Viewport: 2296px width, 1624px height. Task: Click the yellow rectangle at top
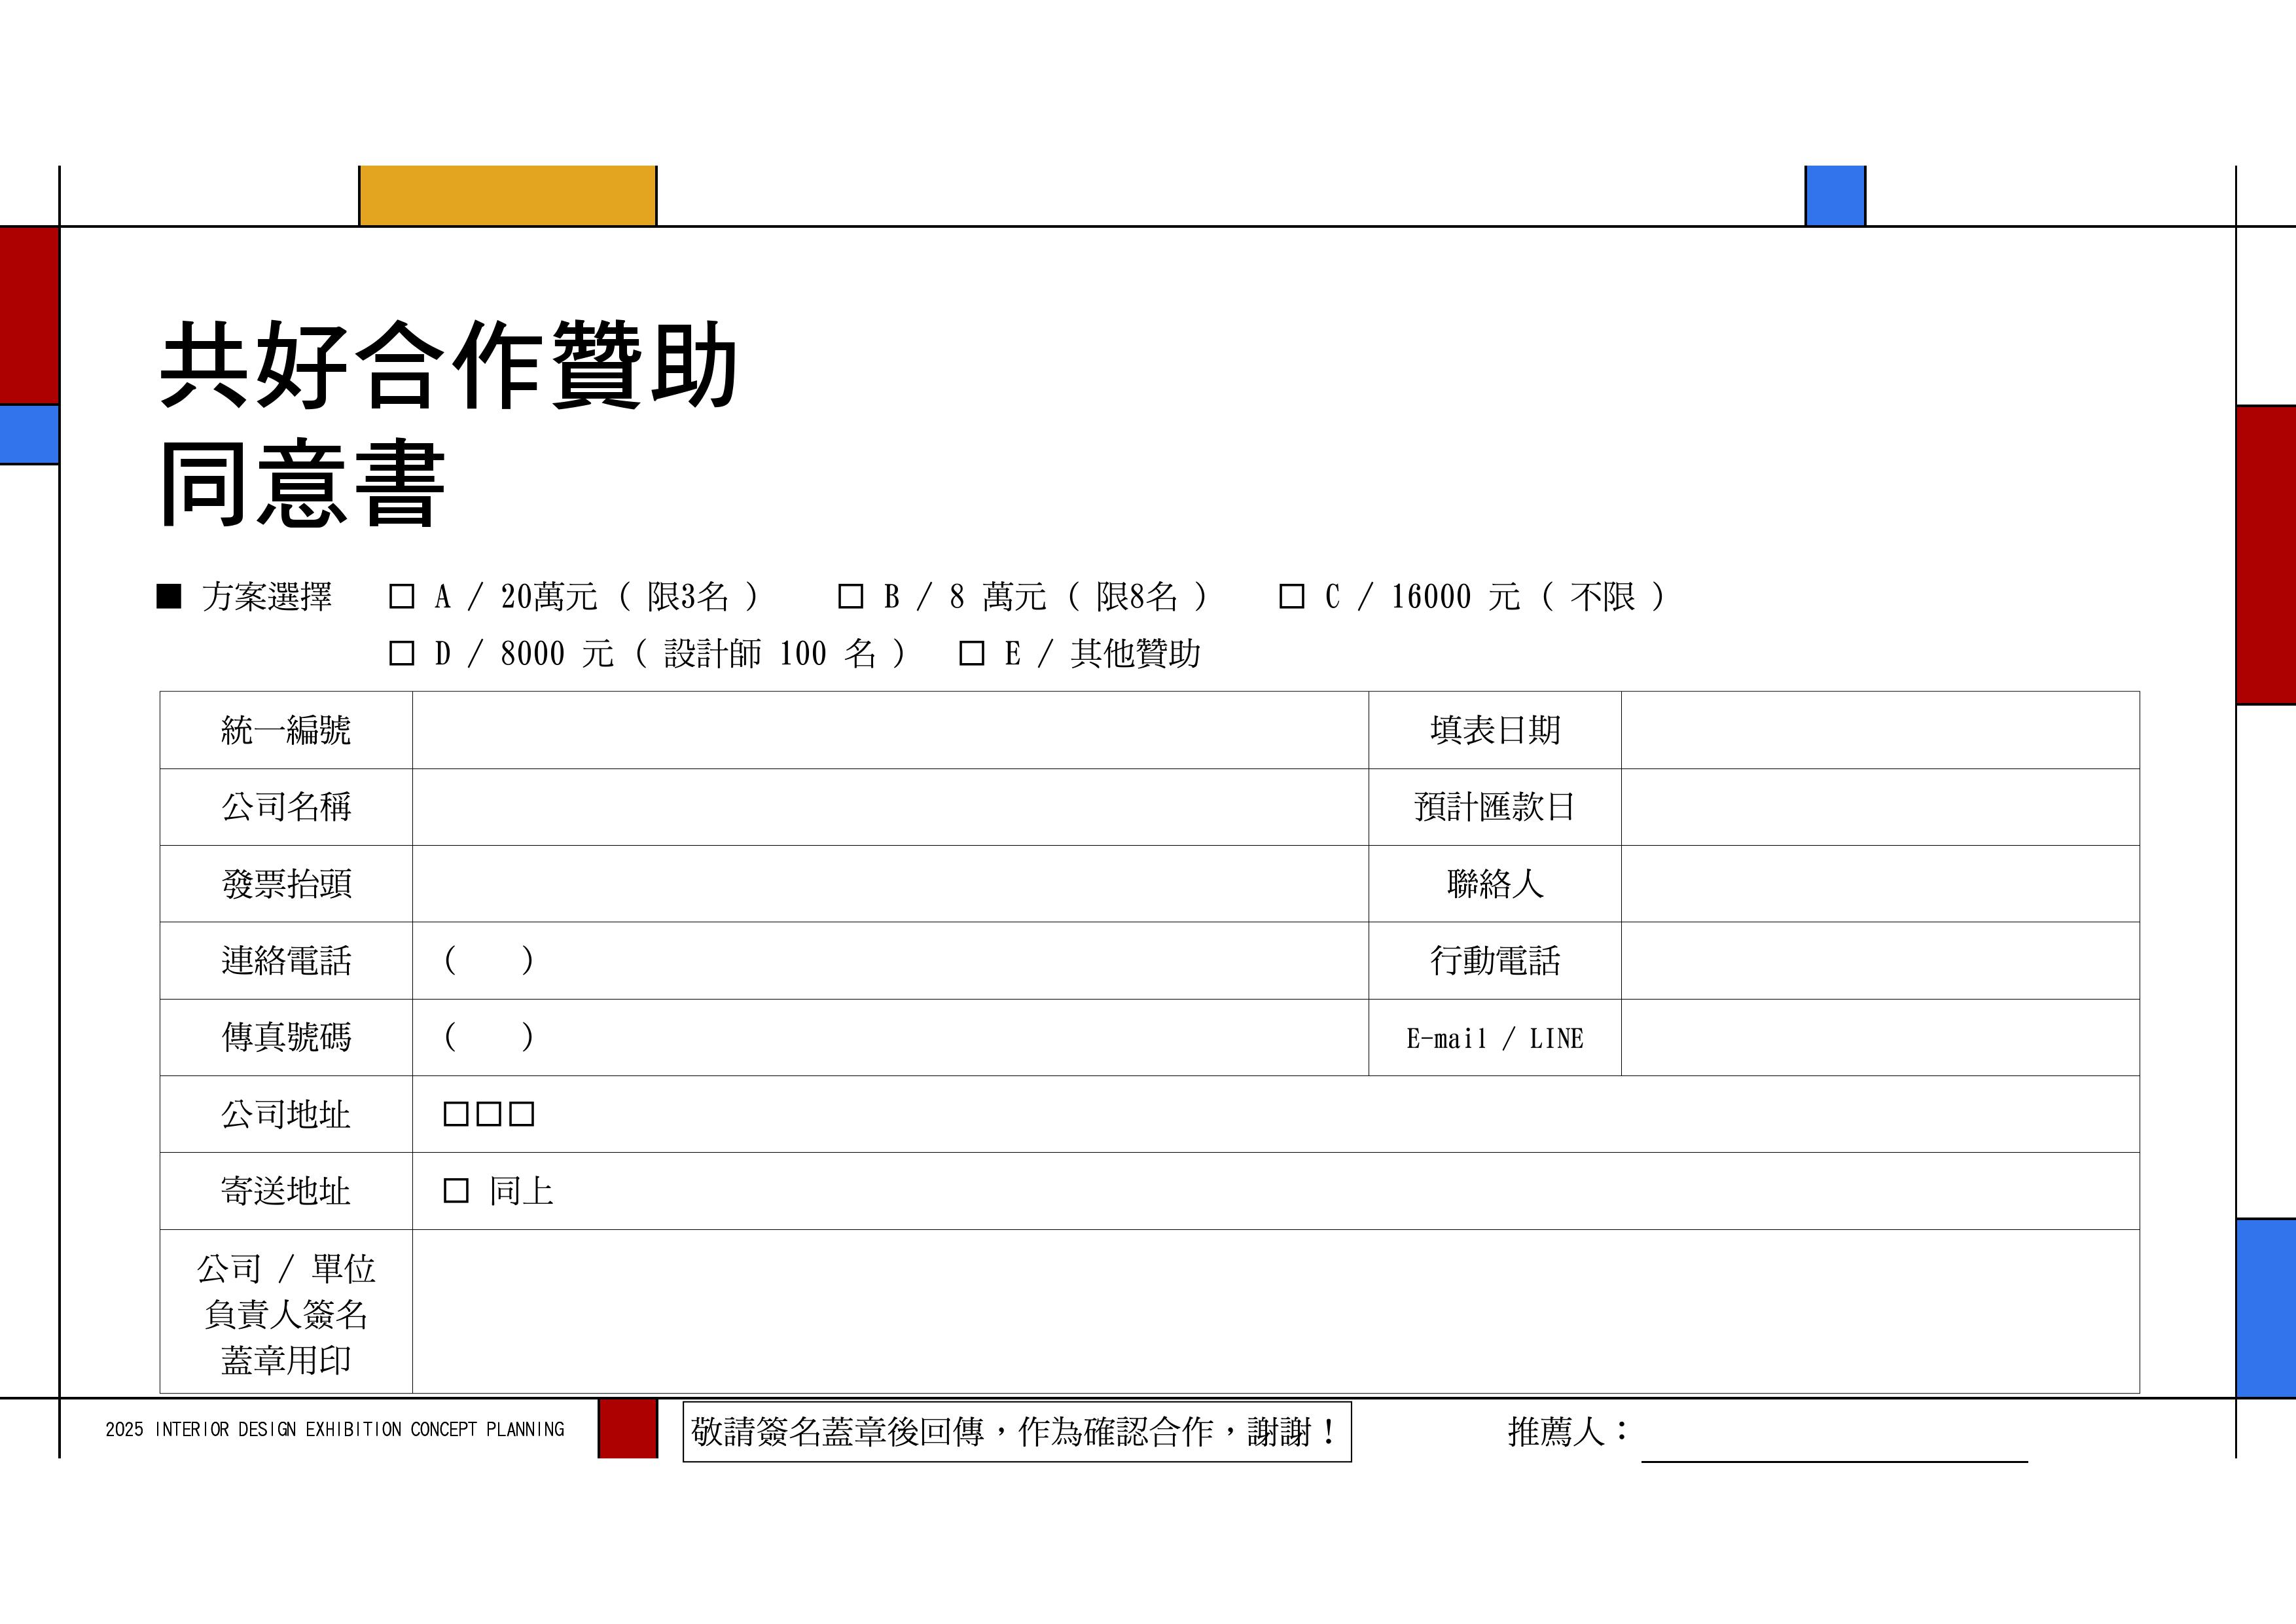(x=507, y=195)
